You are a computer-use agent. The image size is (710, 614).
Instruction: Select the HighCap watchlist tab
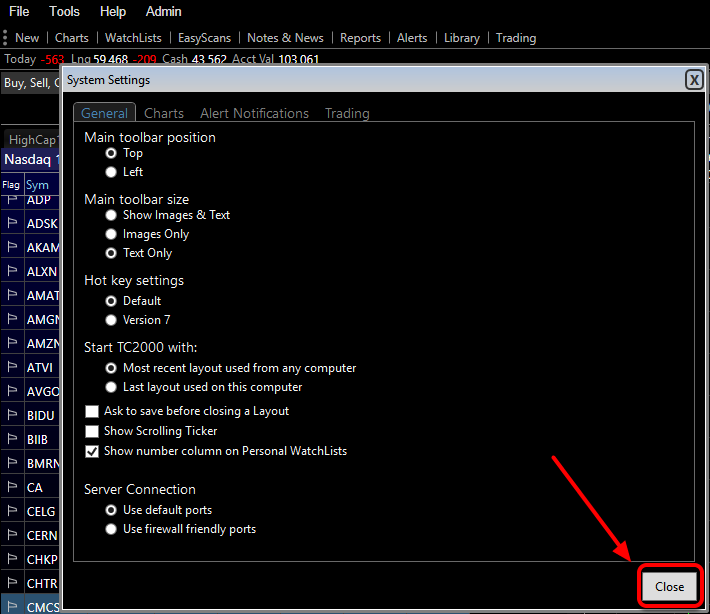point(32,139)
